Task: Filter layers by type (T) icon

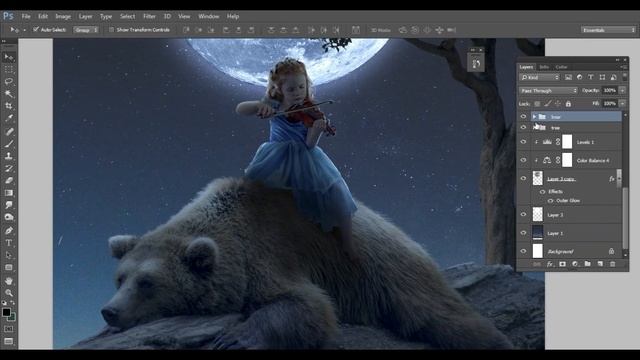Action: pyautogui.click(x=591, y=77)
